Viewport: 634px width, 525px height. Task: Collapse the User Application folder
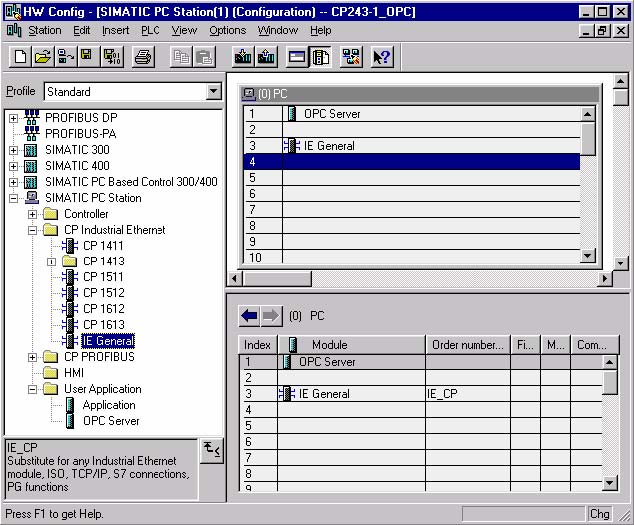point(32,389)
